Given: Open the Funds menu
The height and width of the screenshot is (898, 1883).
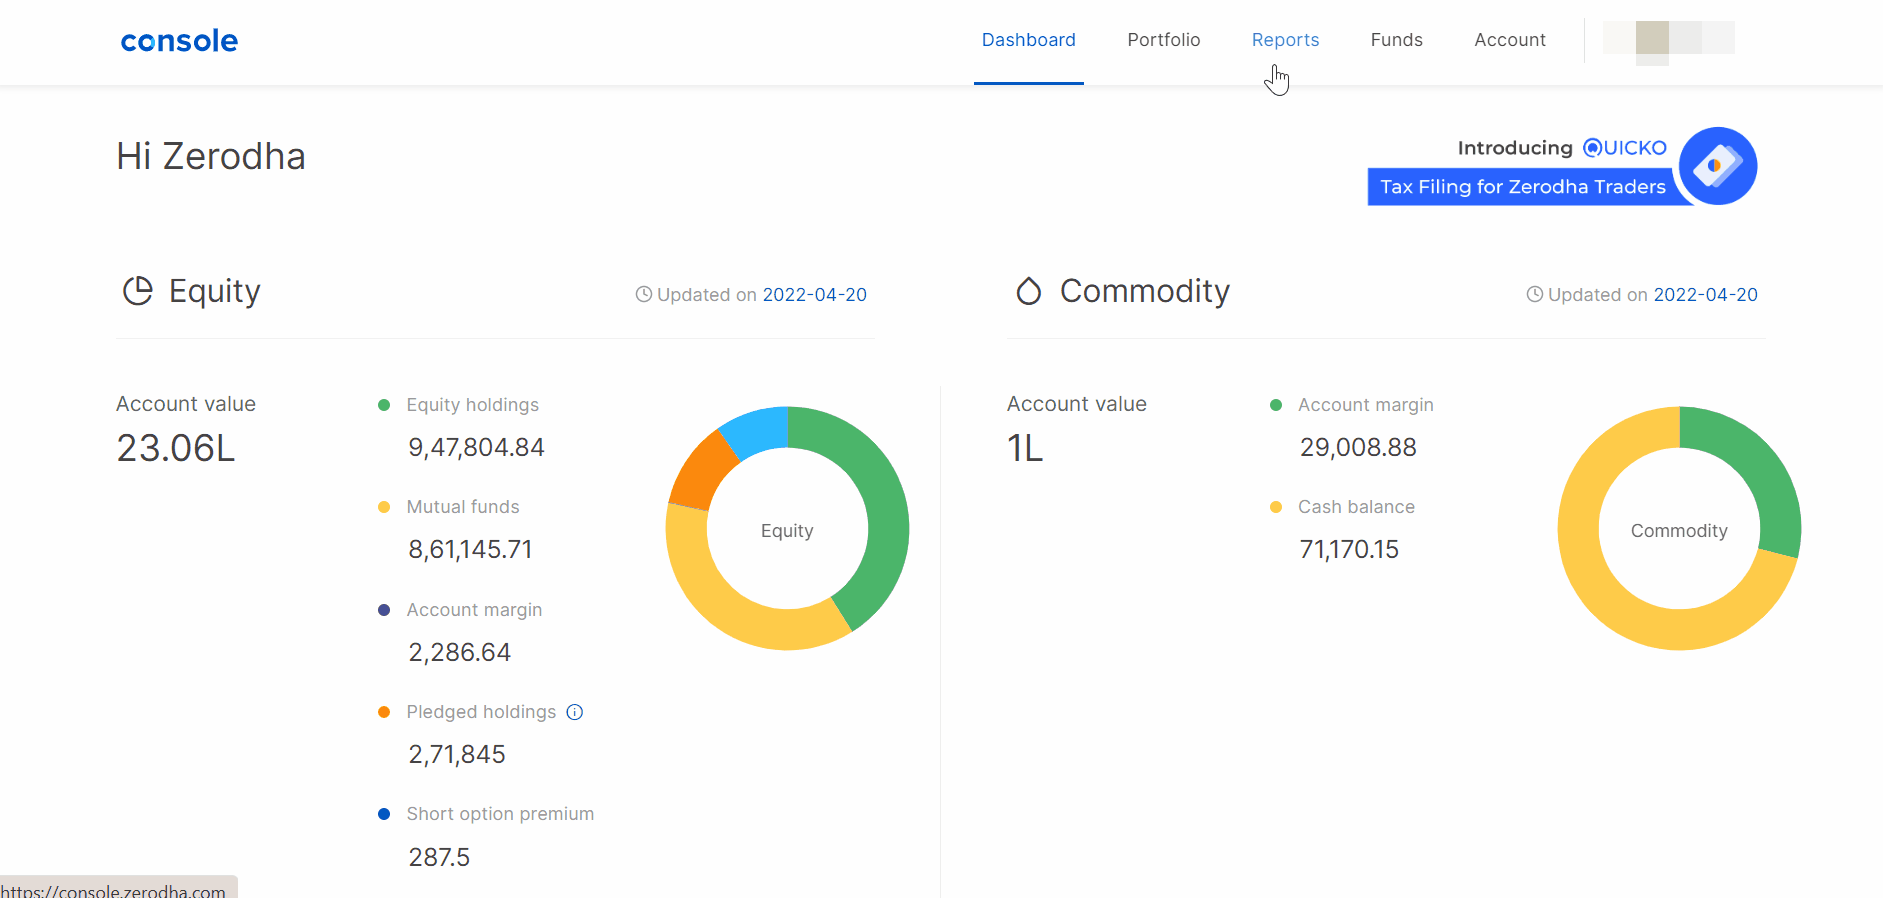Looking at the screenshot, I should coord(1396,40).
